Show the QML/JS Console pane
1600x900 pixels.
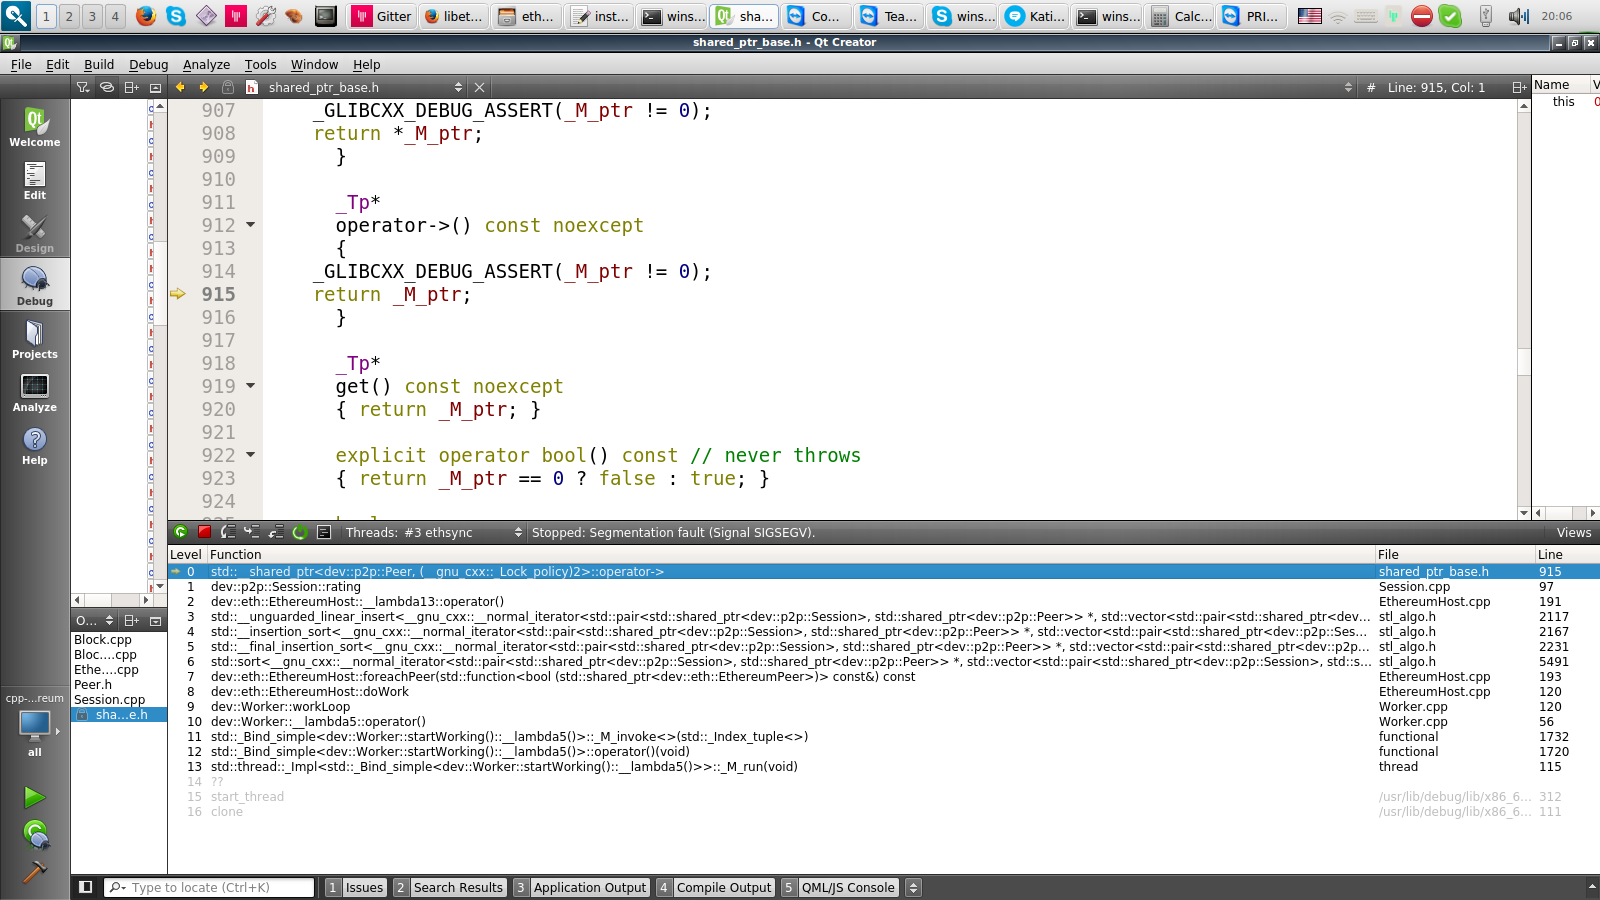pyautogui.click(x=839, y=887)
